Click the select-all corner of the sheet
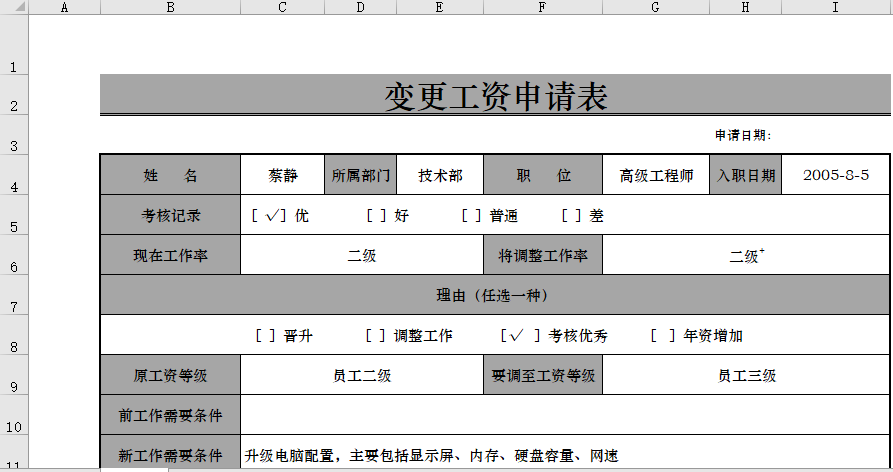This screenshot has width=893, height=472. (14, 7)
